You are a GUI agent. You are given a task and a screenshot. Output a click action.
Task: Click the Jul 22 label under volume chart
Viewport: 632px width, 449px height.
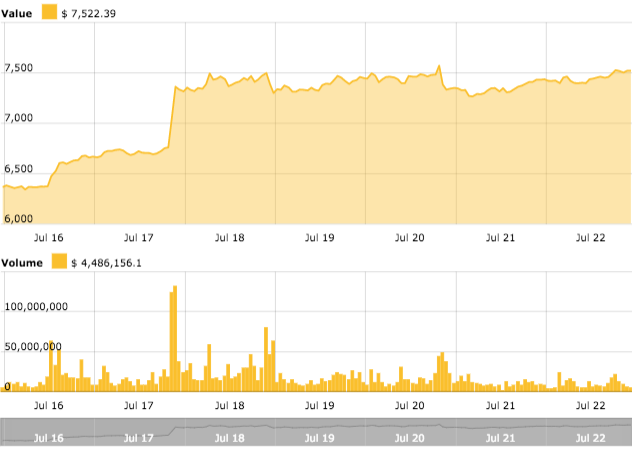(x=590, y=405)
